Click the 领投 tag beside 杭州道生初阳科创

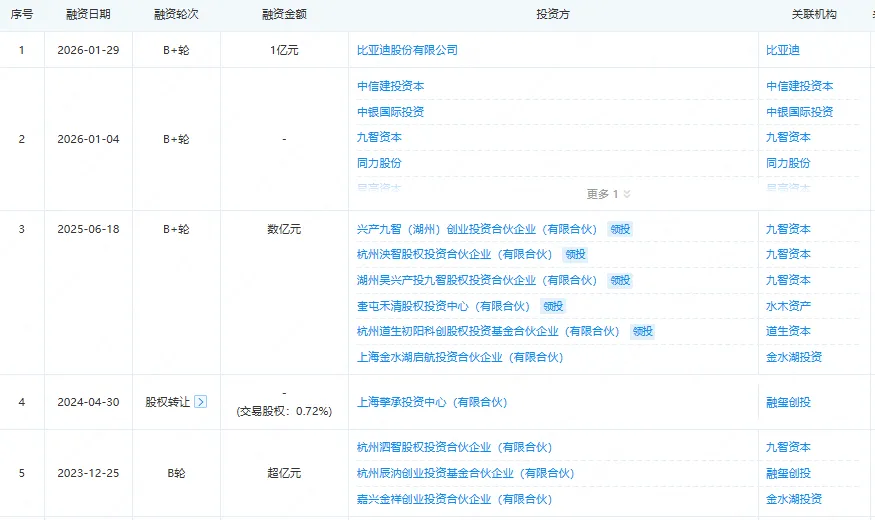[x=642, y=331]
